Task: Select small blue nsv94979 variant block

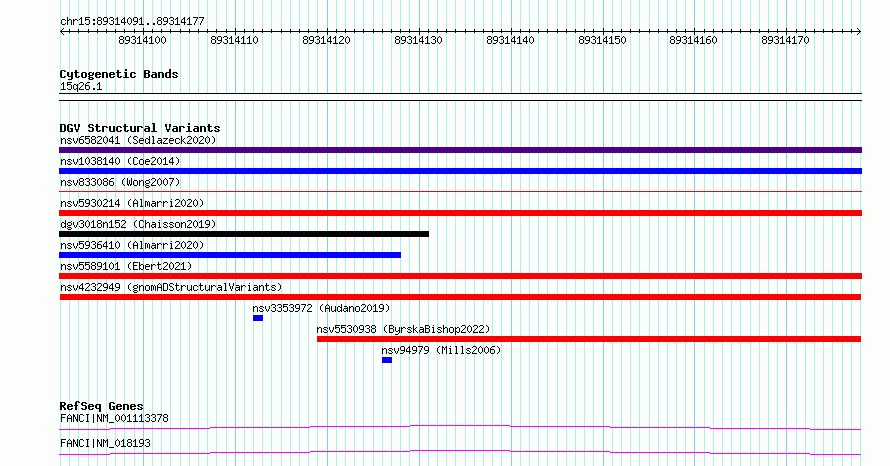Action: pos(387,360)
